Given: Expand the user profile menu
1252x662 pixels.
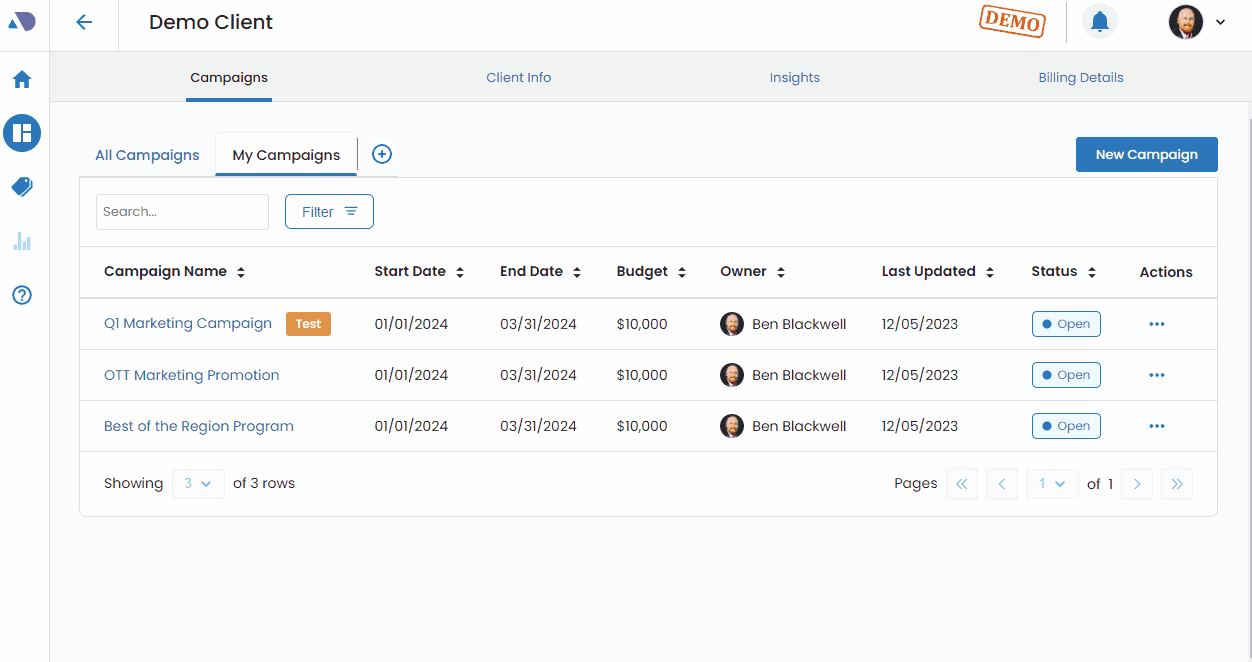Looking at the screenshot, I should (1198, 22).
